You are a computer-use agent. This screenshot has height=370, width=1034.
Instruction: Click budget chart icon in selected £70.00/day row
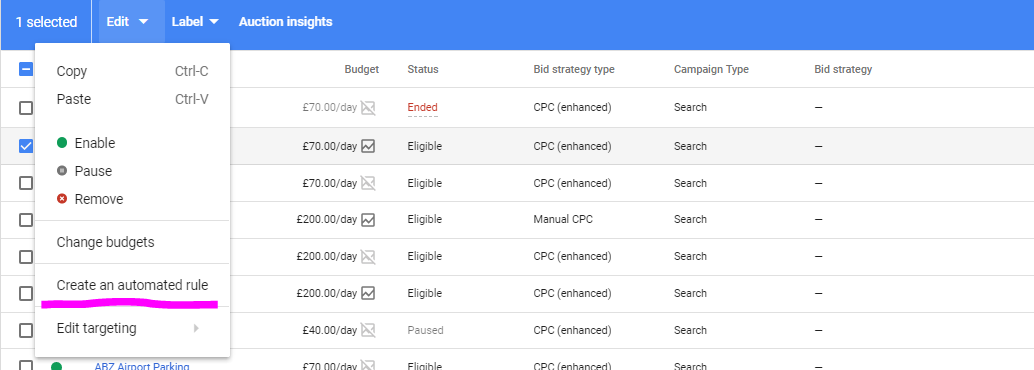368,146
